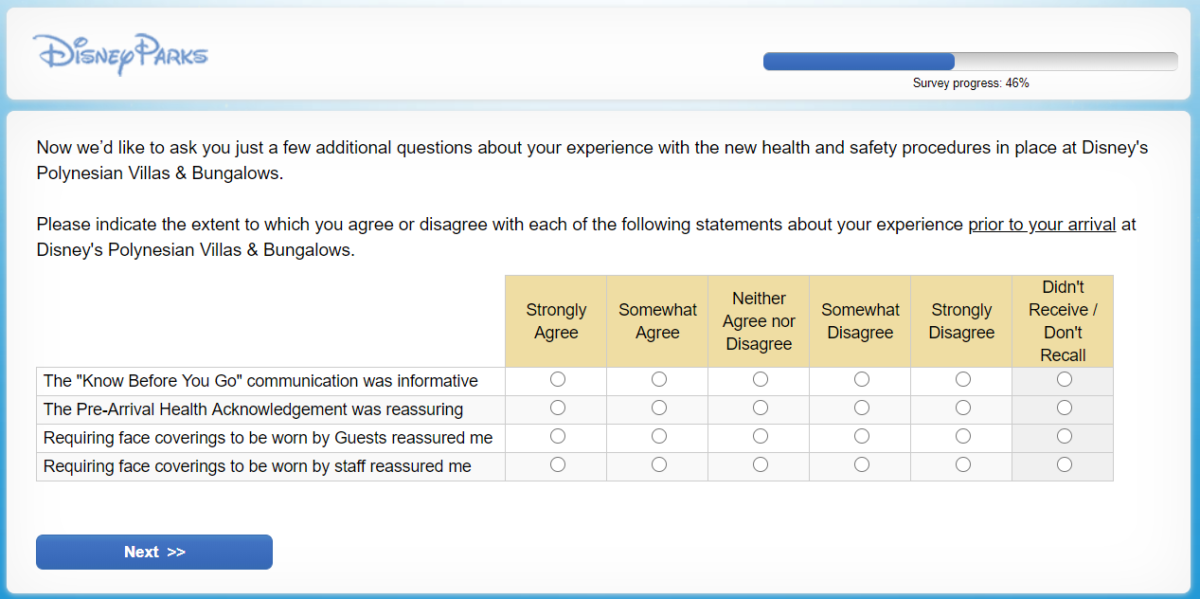Select Strongly Agree for Pre-Arrival Health Acknowledgement
This screenshot has height=599, width=1200.
click(558, 408)
